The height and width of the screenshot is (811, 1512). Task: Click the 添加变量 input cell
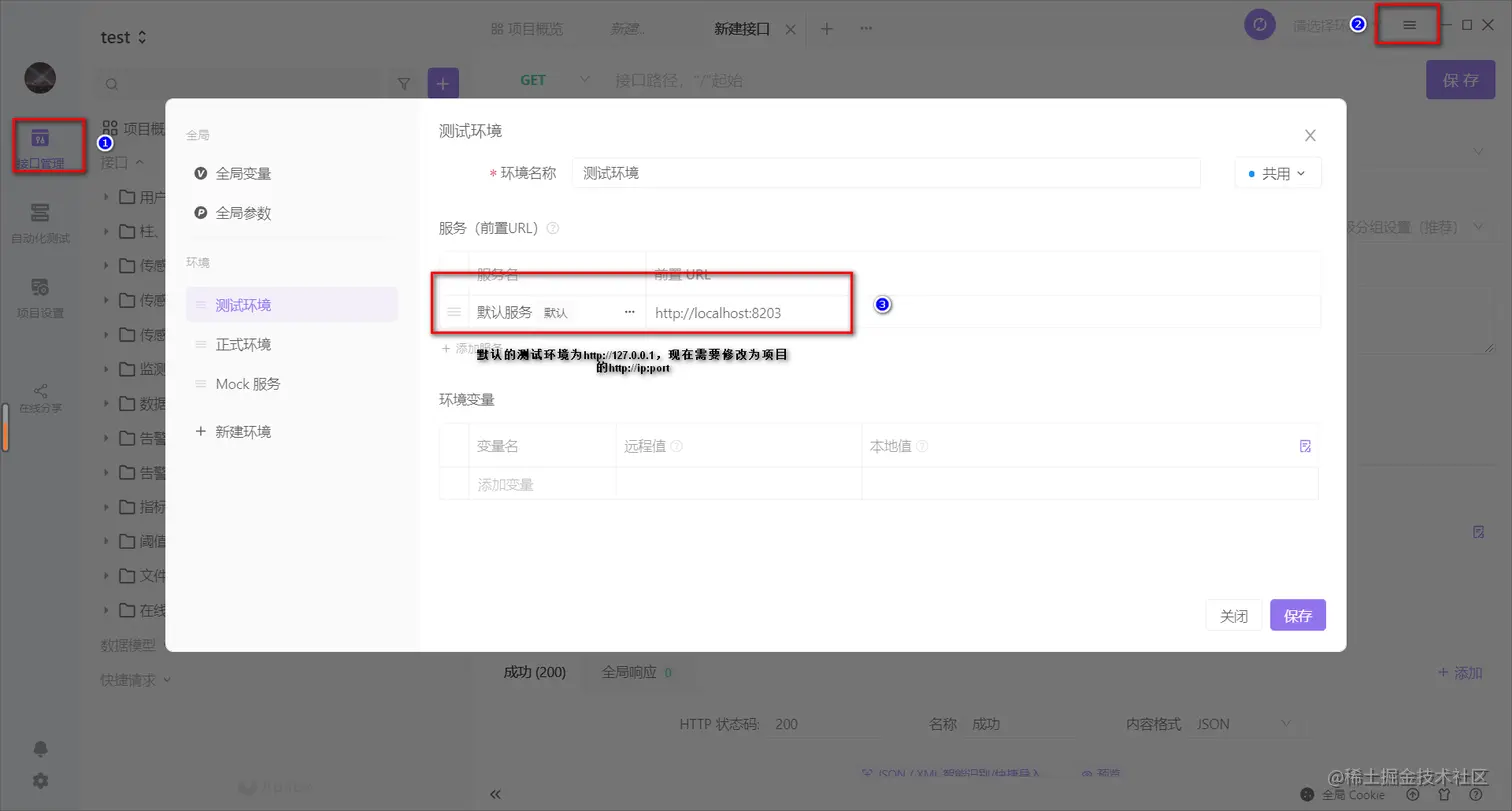(542, 484)
